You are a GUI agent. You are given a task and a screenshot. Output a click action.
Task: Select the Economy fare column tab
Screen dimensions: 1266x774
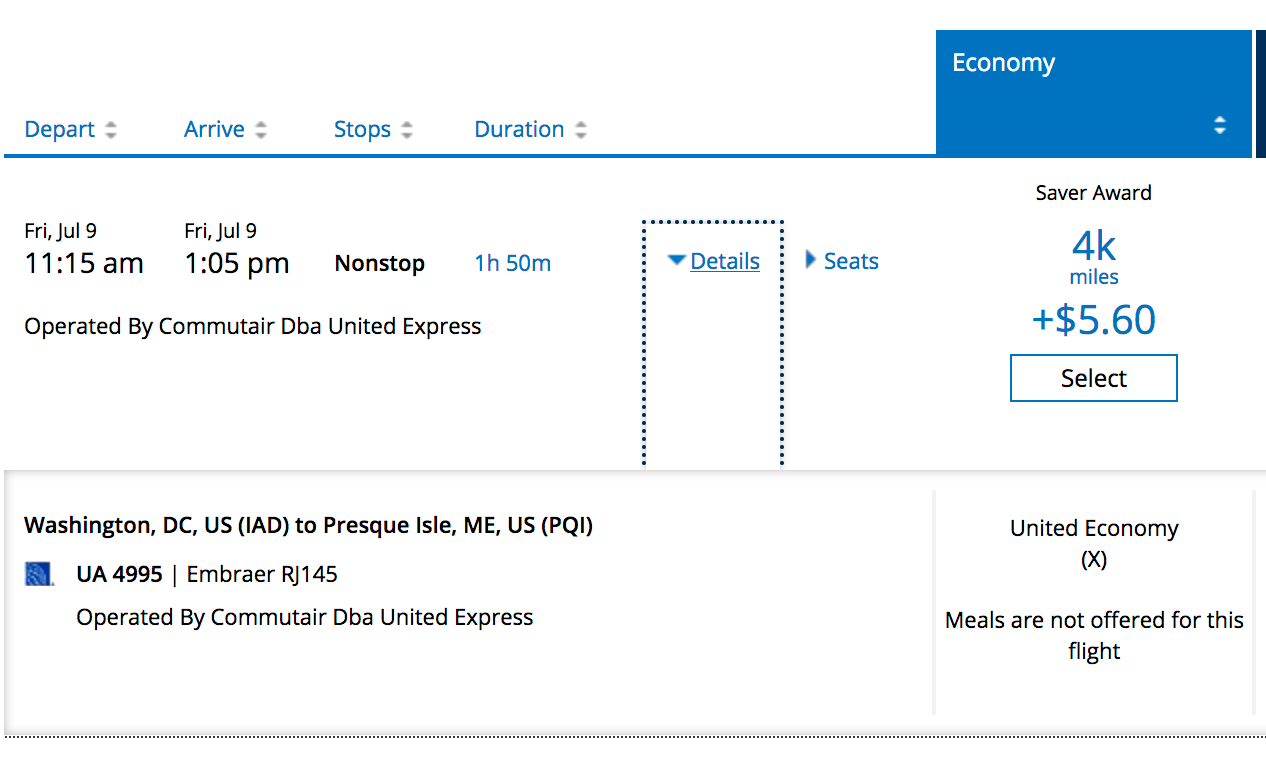click(x=1003, y=63)
